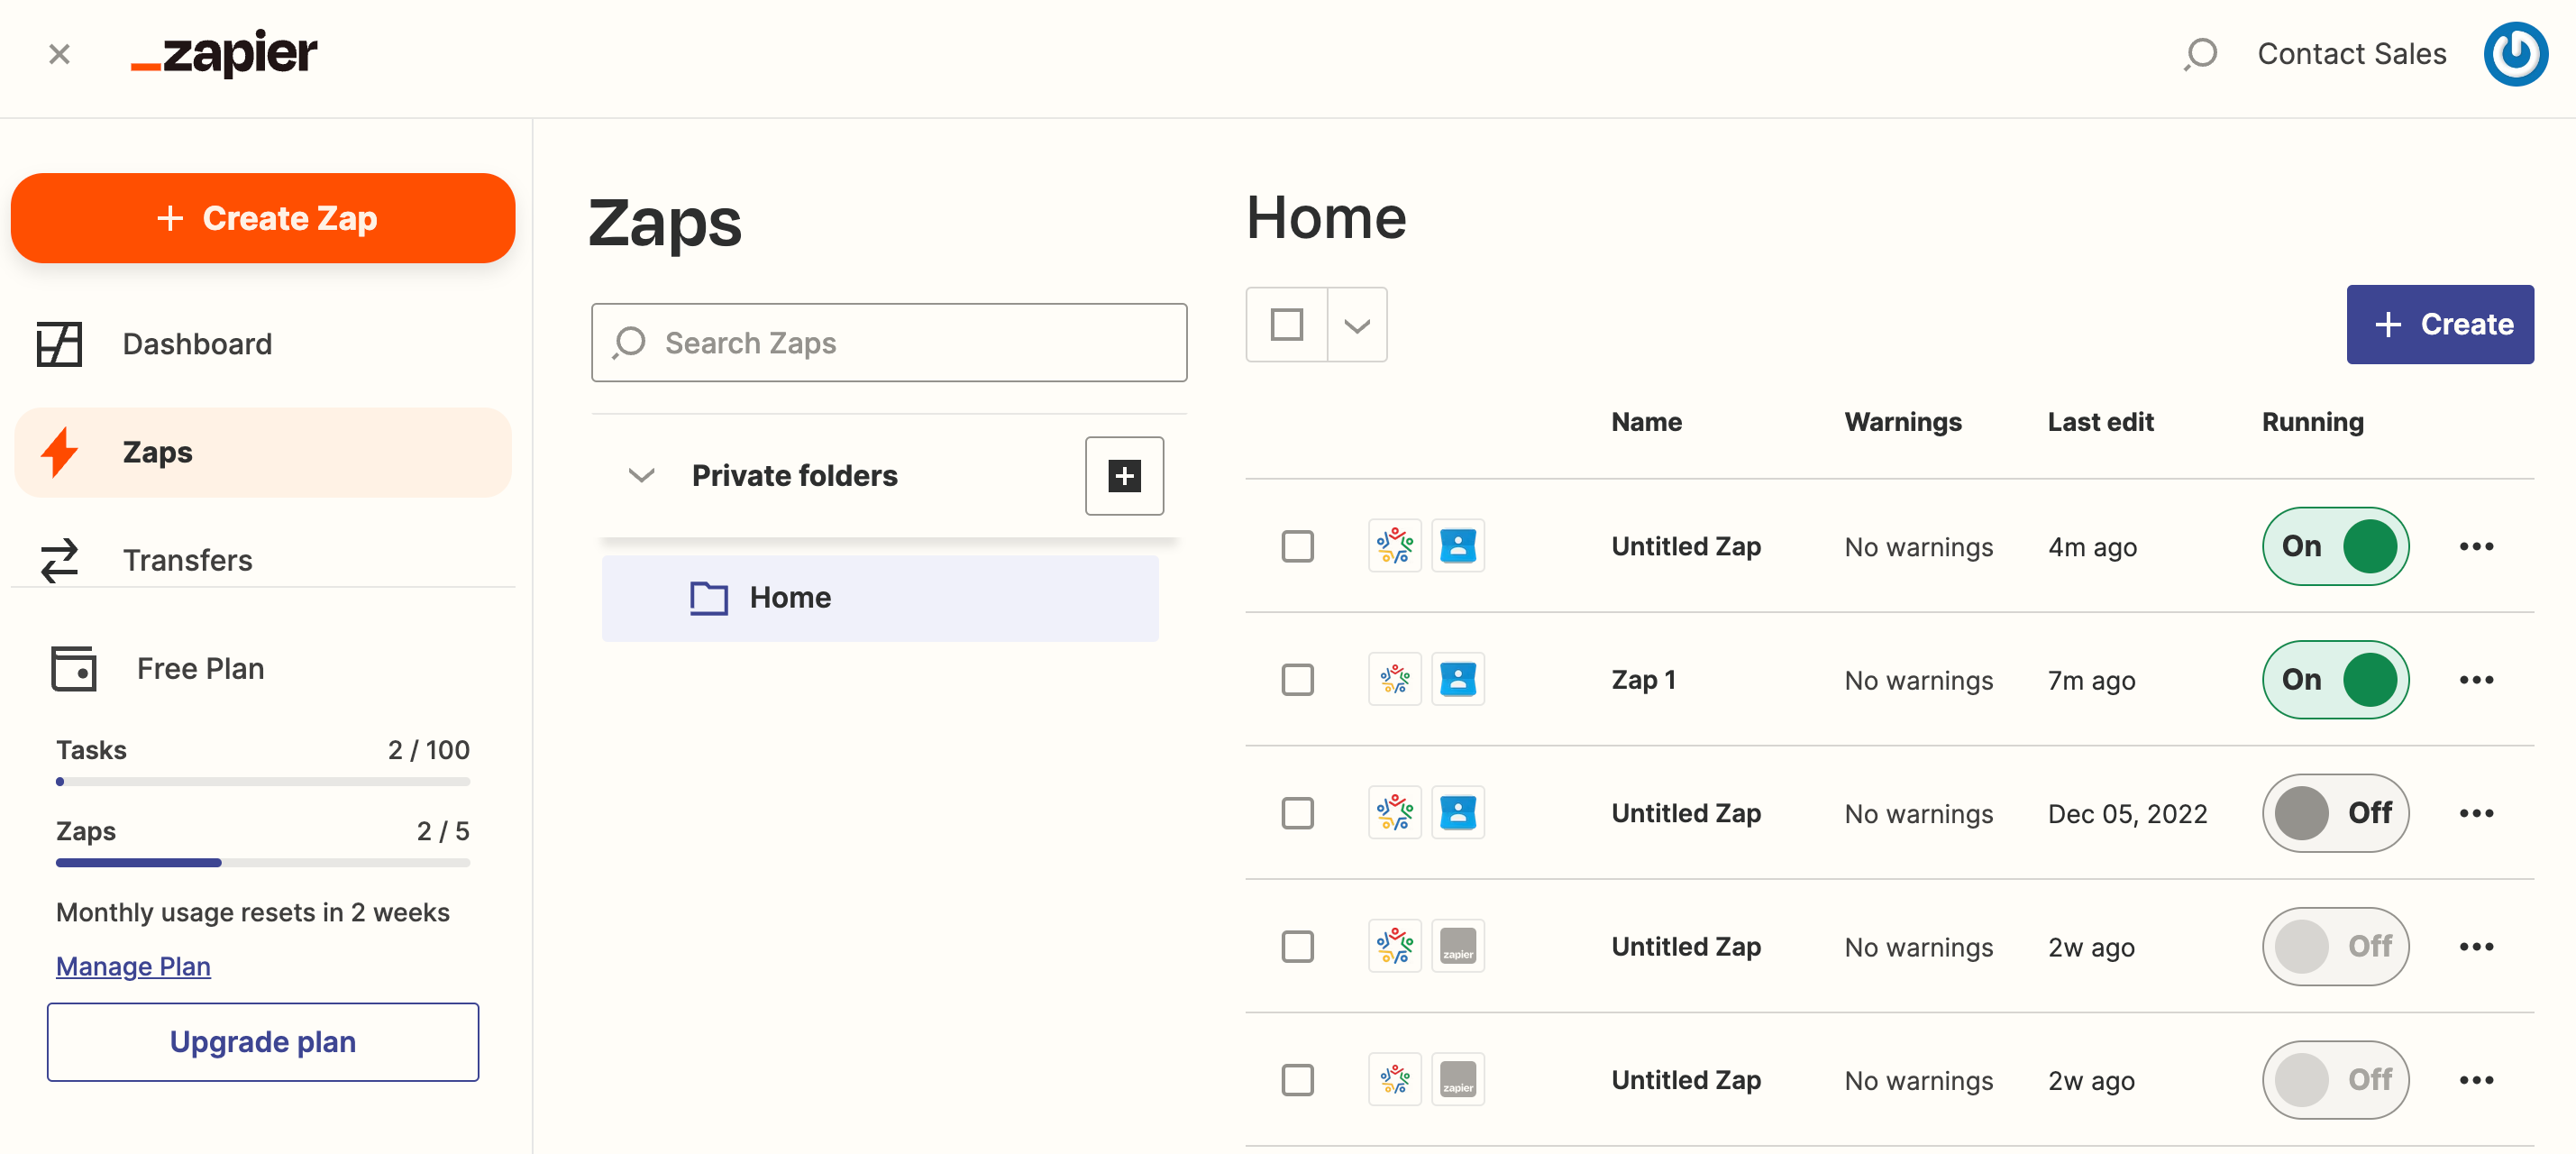Screen dimensions: 2576x1154
Task: Click the add private folder plus icon
Action: pos(1124,476)
